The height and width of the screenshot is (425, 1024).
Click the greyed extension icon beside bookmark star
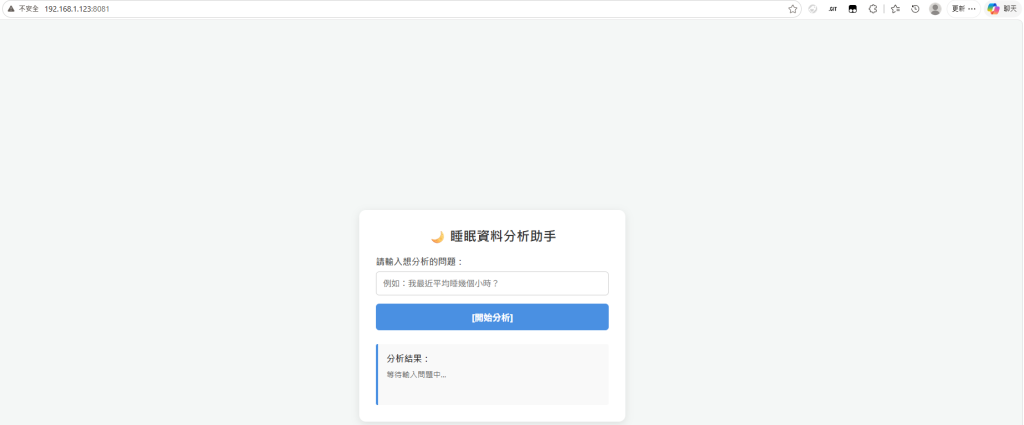(x=813, y=9)
